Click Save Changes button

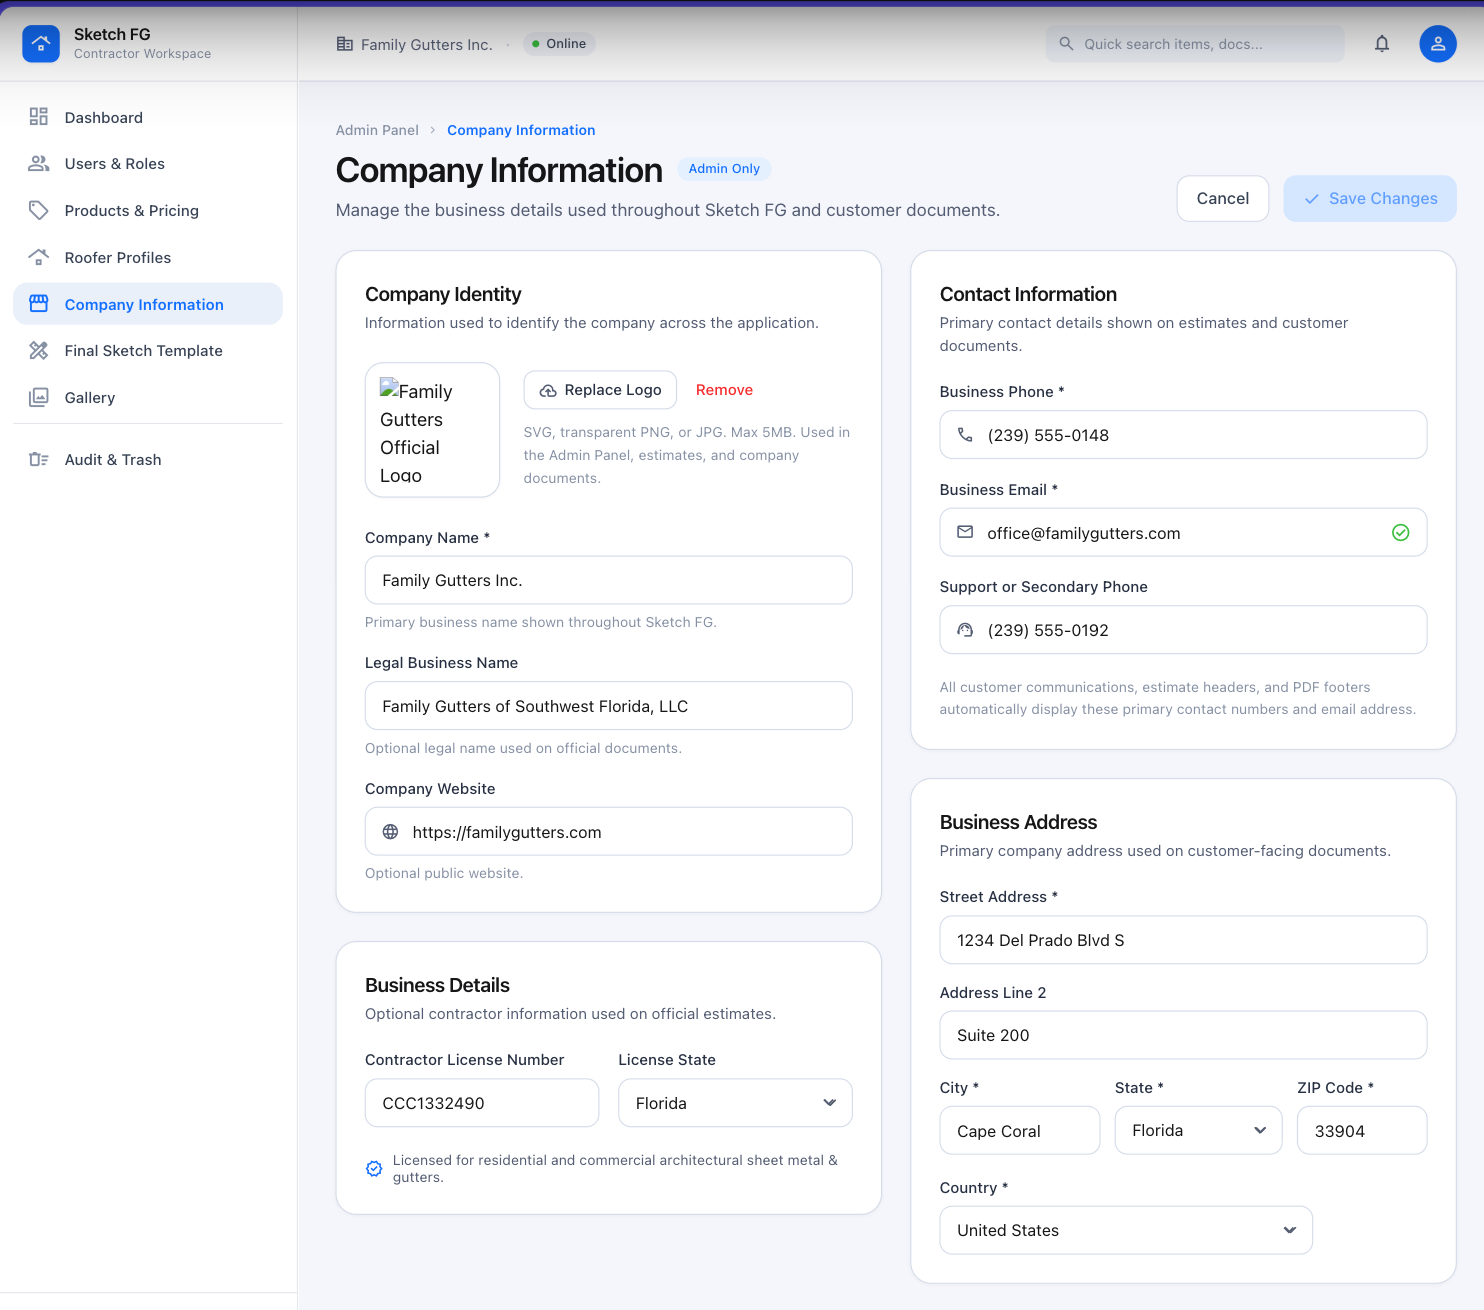tap(1370, 199)
